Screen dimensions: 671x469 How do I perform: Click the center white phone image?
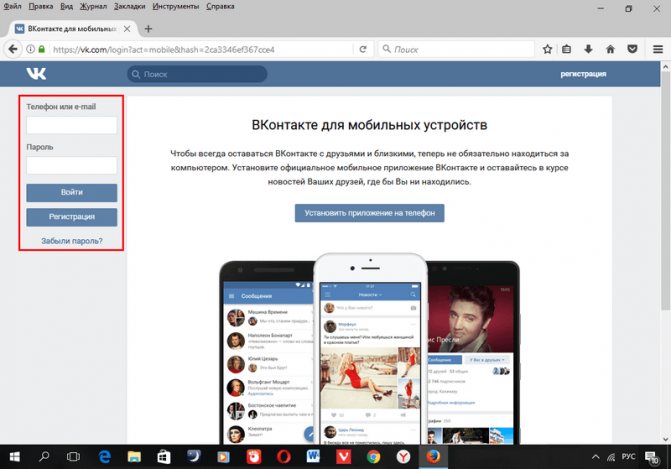tap(370, 349)
